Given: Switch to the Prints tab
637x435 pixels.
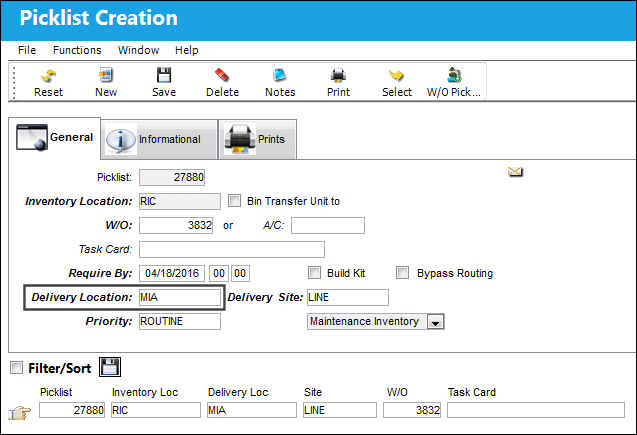Looking at the screenshot, I should tap(258, 139).
